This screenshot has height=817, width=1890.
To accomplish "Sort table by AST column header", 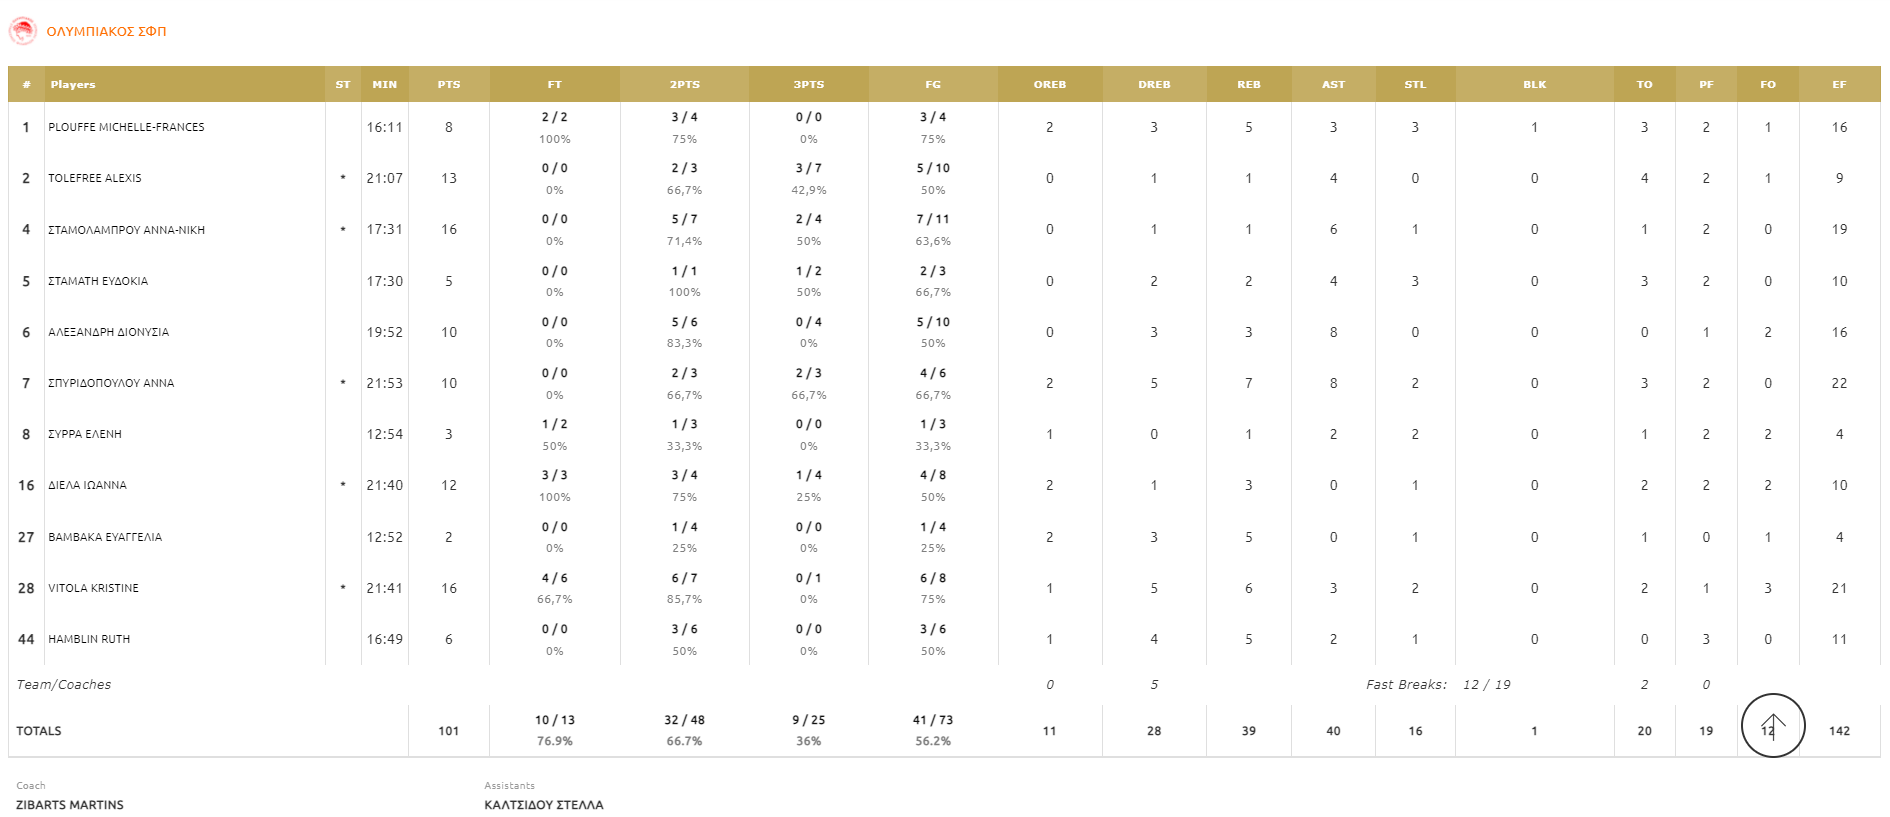I will (1333, 85).
